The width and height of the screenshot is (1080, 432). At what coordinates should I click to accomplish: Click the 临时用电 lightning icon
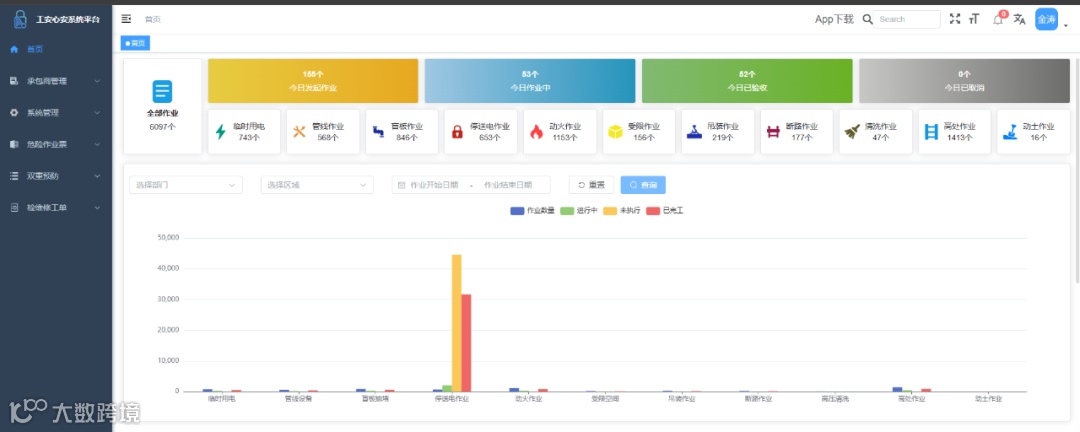[220, 132]
